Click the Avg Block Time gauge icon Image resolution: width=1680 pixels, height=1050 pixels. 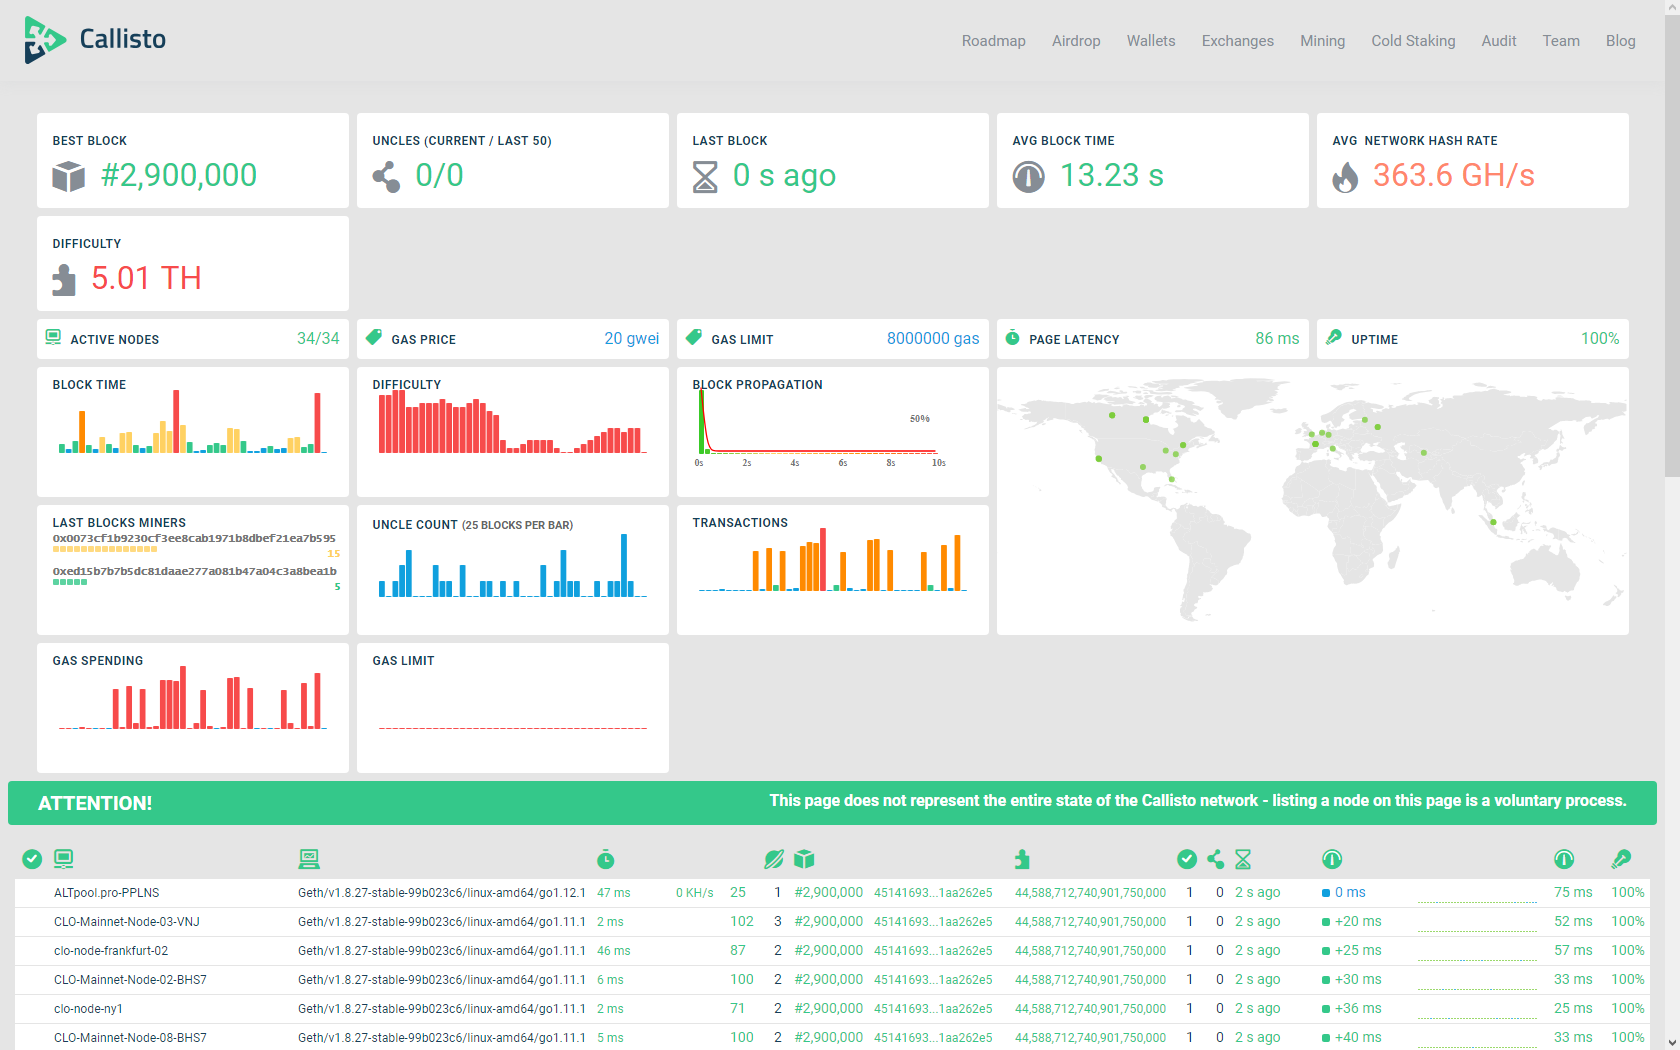pos(1028,177)
